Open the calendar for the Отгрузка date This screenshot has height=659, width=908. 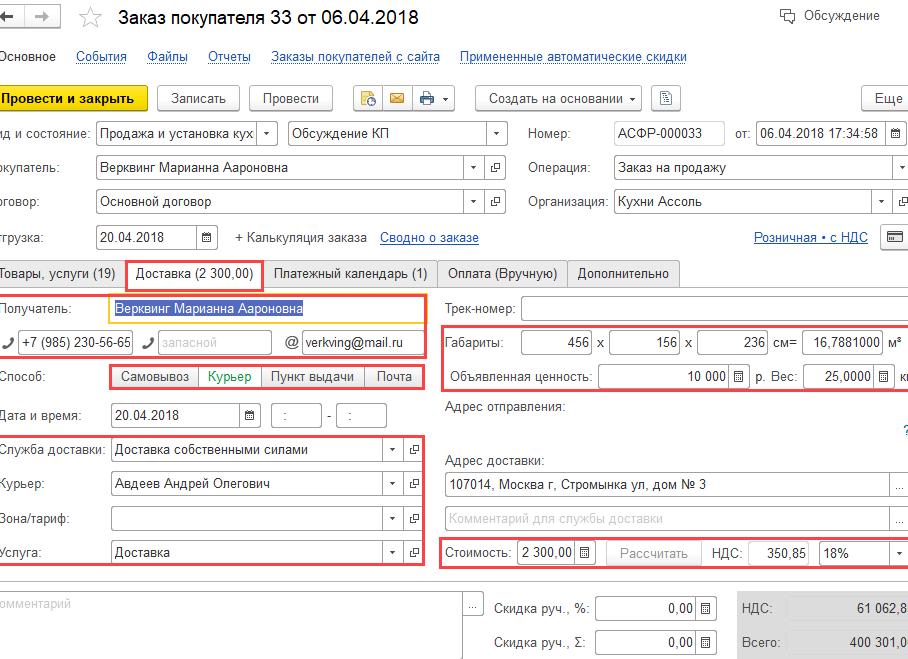(207, 237)
